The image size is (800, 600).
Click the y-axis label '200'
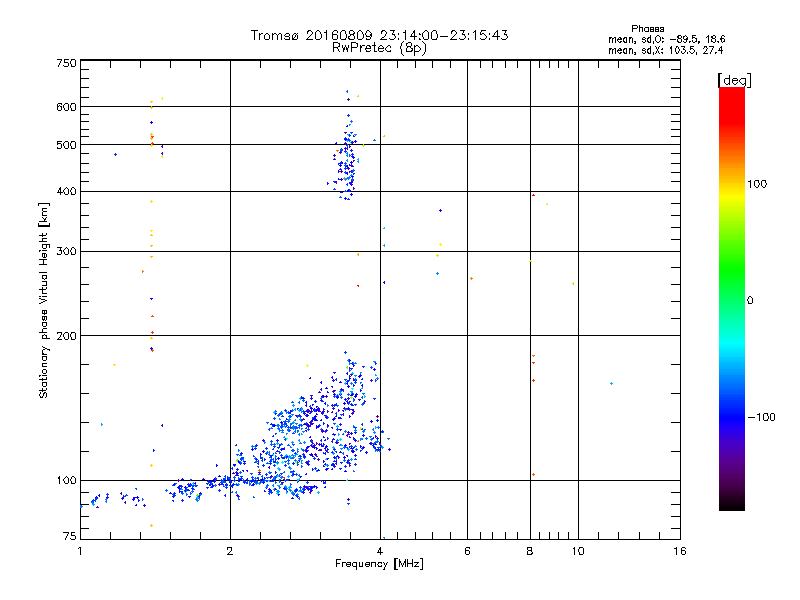coord(66,336)
